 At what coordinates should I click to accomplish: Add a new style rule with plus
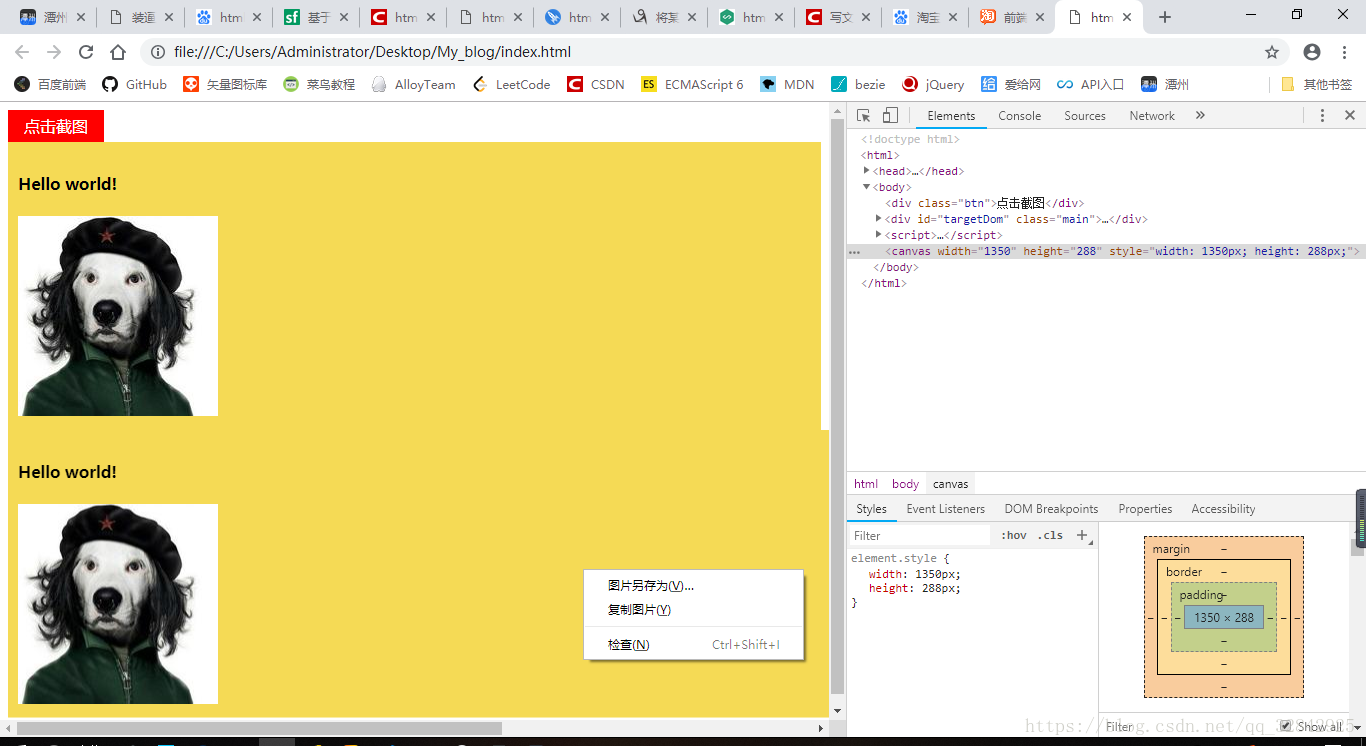1081,536
